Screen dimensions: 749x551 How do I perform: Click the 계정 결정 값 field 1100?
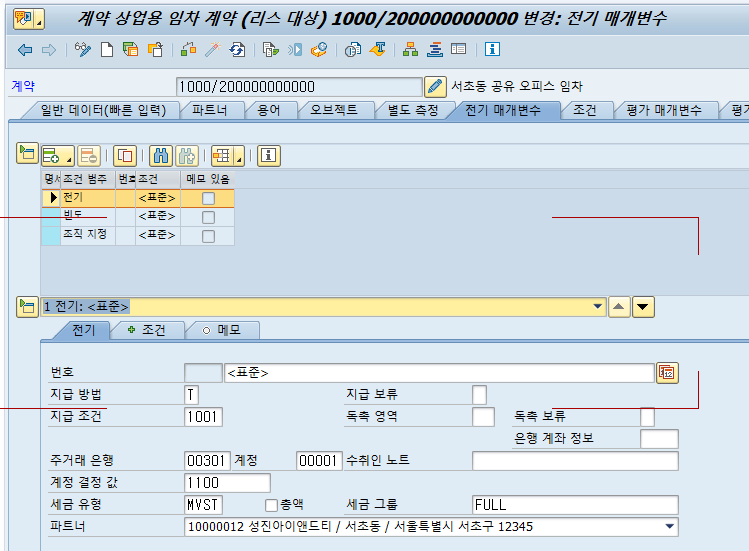coord(227,483)
